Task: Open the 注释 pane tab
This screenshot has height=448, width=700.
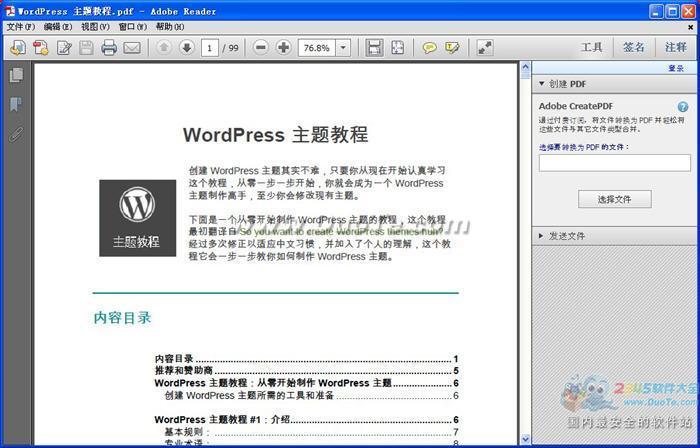Action: 675,47
